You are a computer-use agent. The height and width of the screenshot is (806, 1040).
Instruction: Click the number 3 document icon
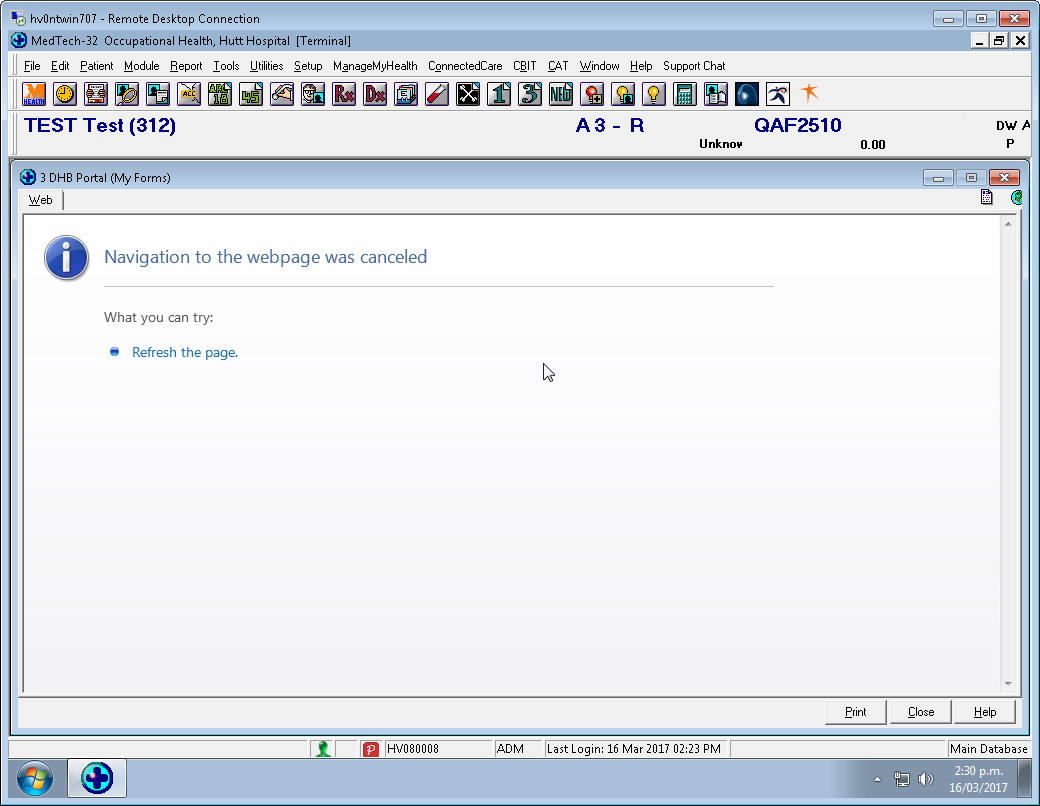tap(530, 94)
